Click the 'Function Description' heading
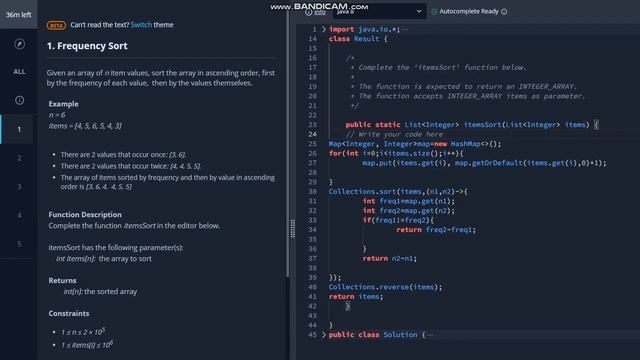 (x=85, y=215)
